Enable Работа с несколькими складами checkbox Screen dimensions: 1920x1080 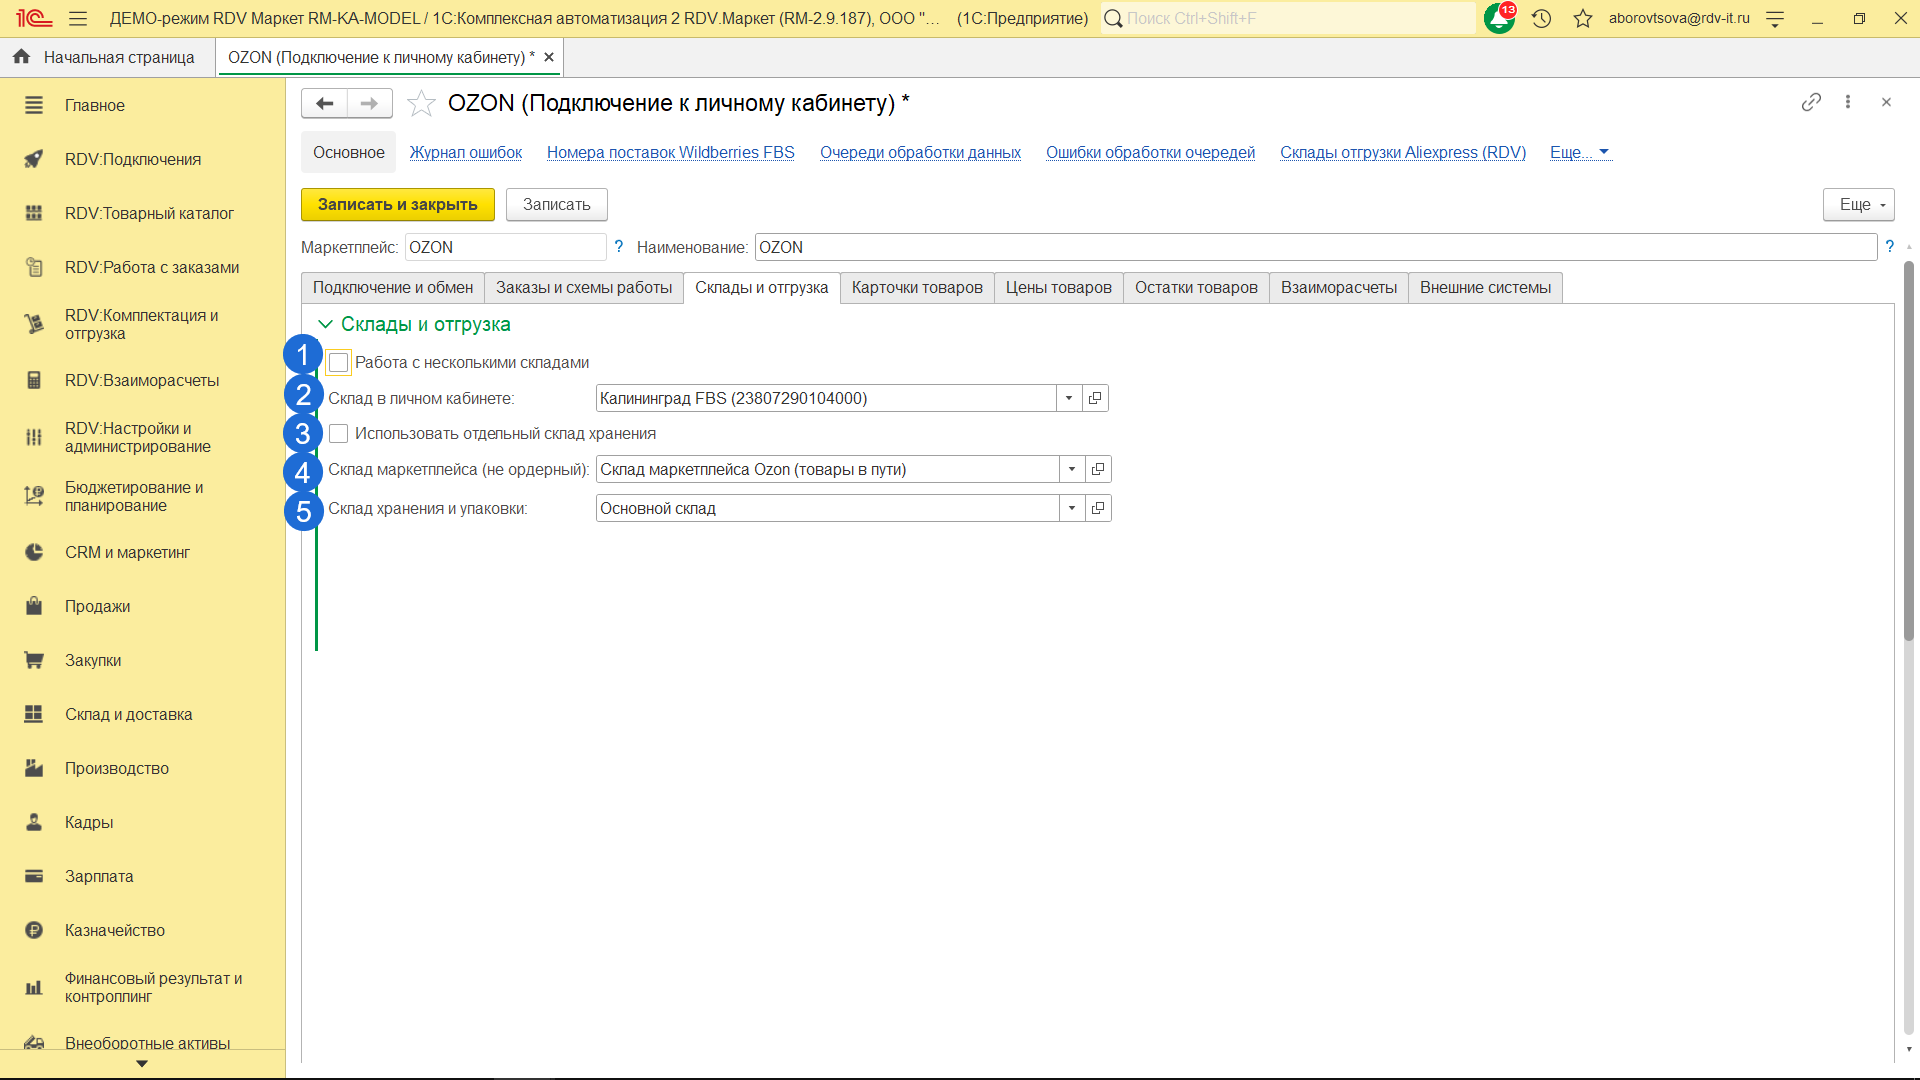tap(339, 362)
